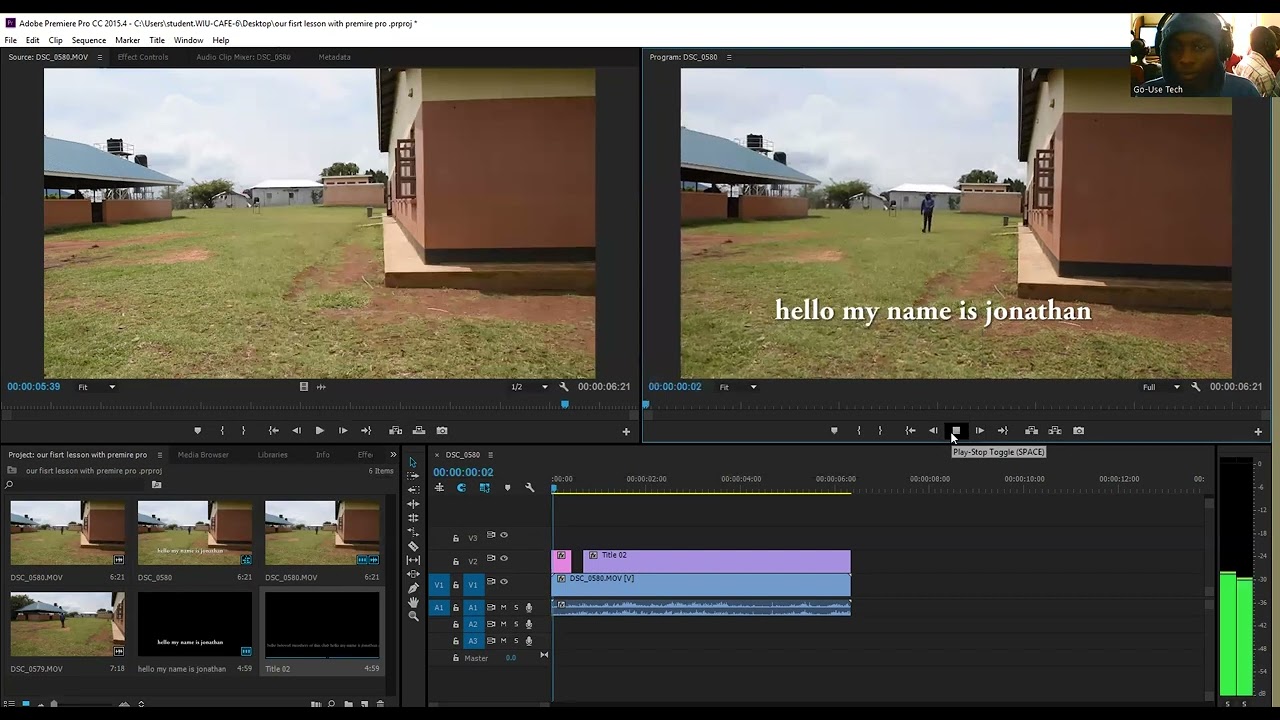The width and height of the screenshot is (1280, 720).
Task: Solo audio track A2
Action: [516, 624]
